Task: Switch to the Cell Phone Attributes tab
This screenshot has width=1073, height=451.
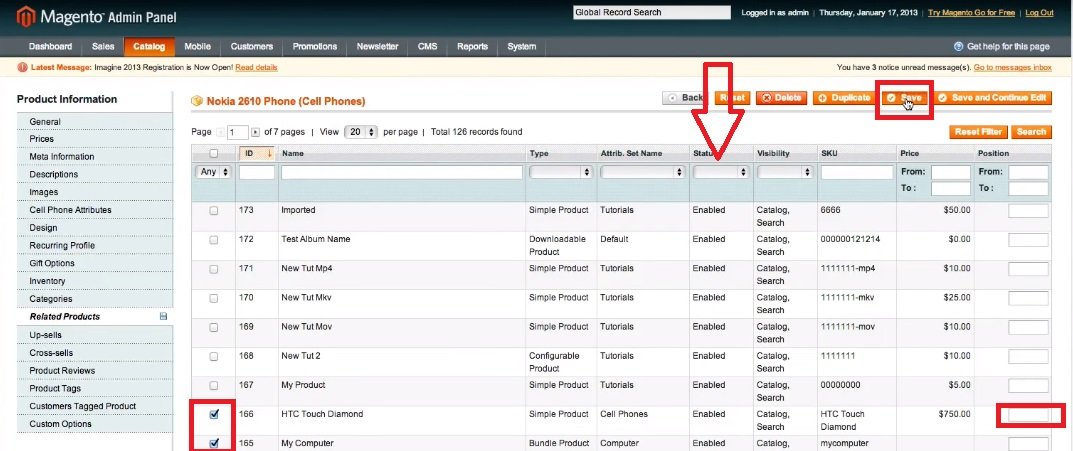Action: 95,210
